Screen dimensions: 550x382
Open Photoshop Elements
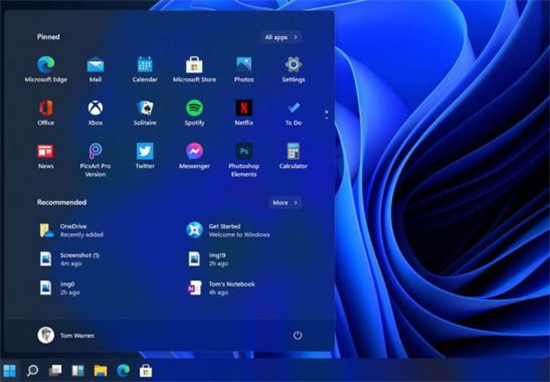(x=244, y=160)
